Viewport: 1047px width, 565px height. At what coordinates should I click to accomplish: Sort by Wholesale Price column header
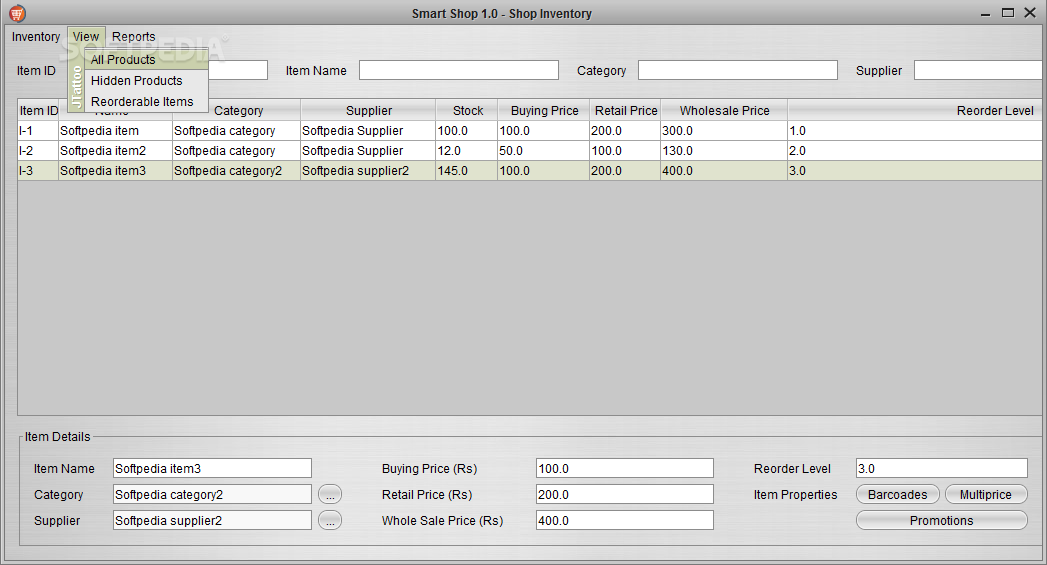(724, 111)
